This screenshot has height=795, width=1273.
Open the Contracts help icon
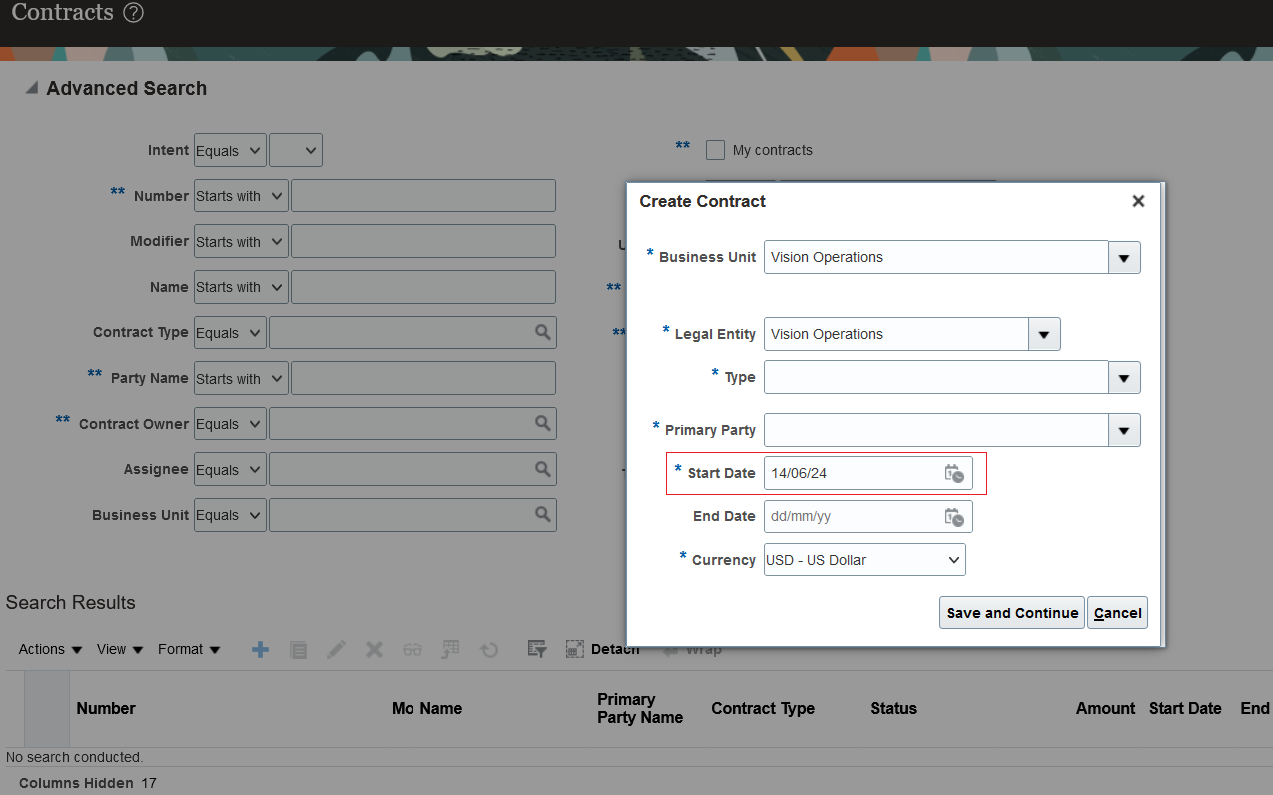134,13
